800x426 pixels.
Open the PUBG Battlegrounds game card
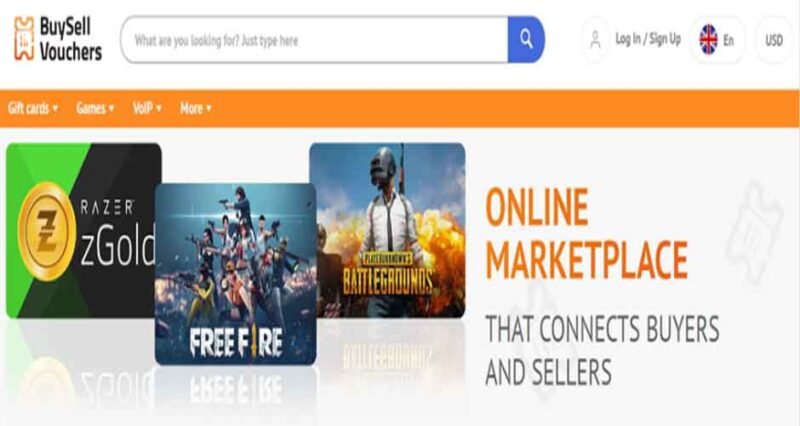tap(387, 230)
